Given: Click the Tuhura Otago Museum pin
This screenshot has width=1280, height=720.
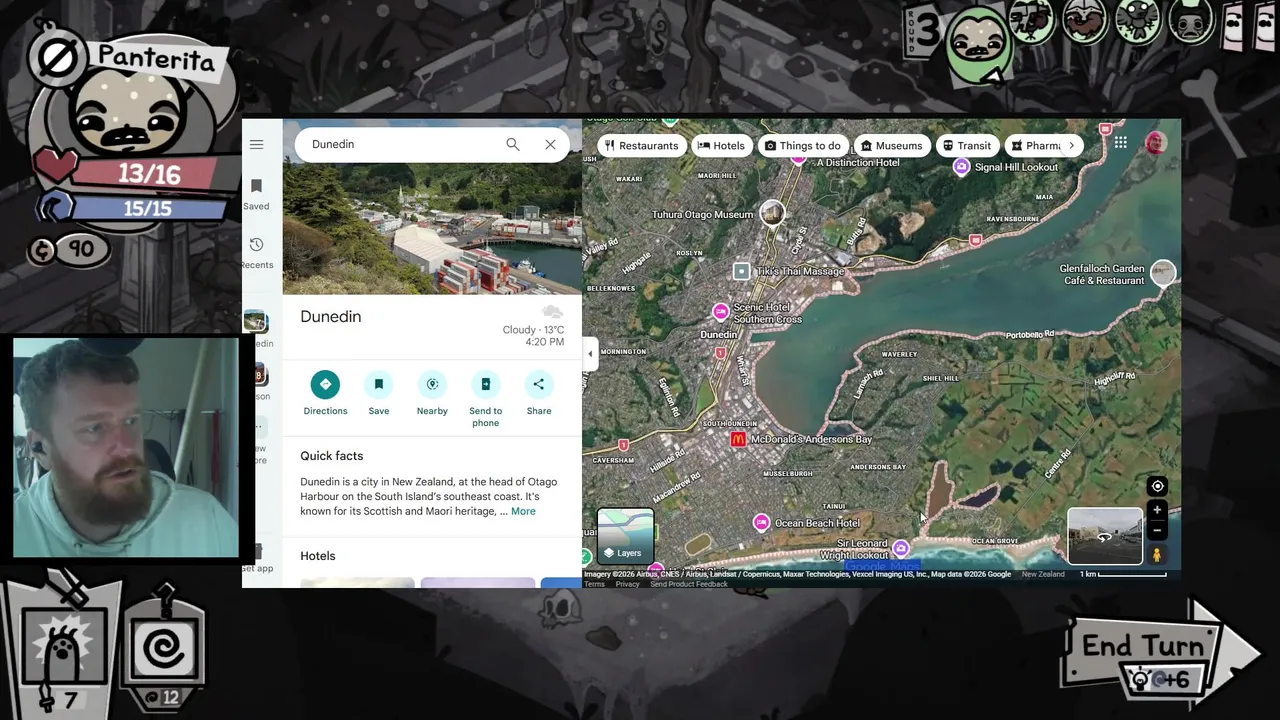Looking at the screenshot, I should point(772,212).
